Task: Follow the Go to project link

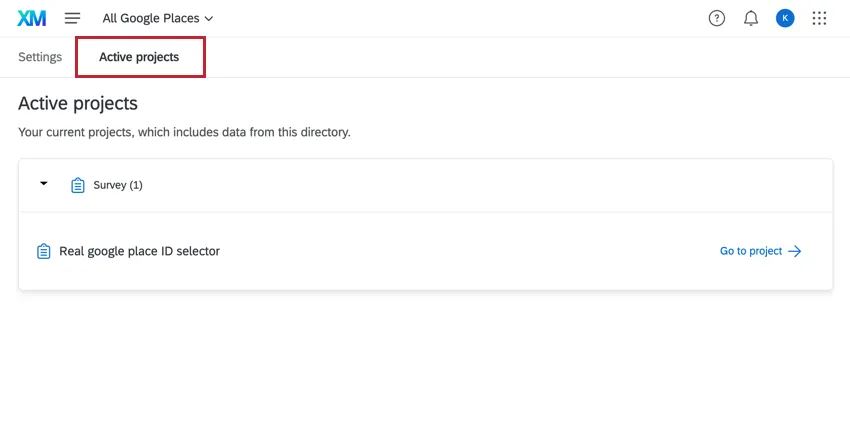Action: (x=751, y=251)
